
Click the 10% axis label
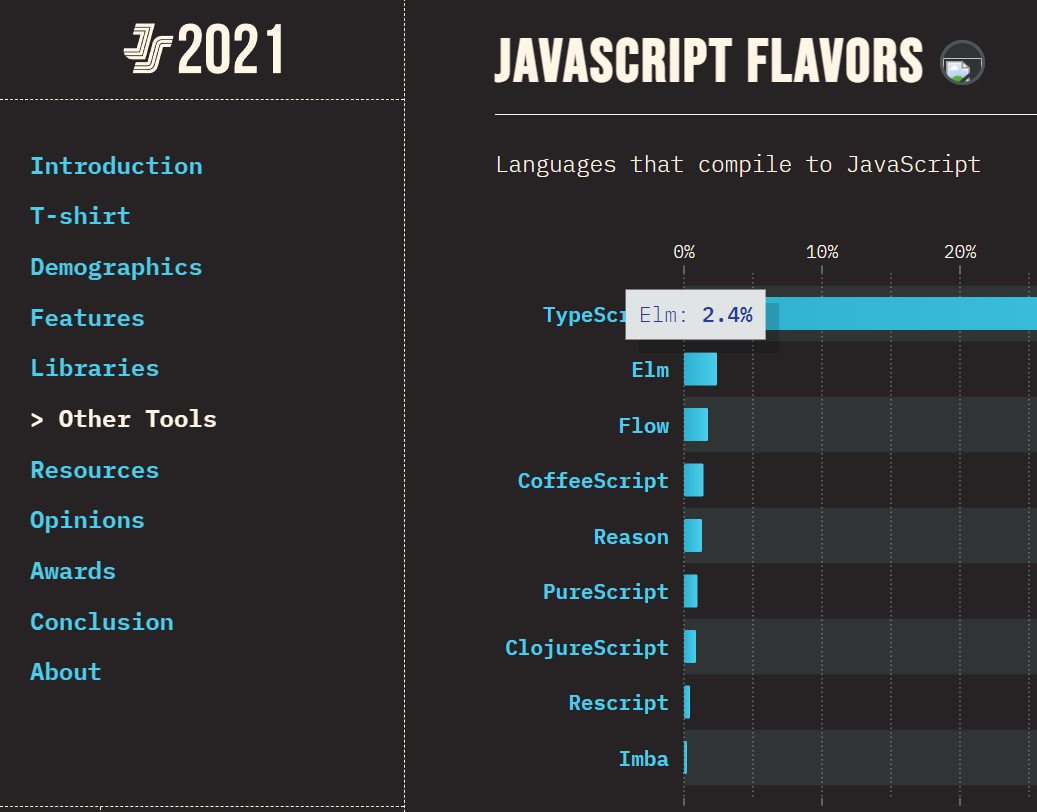point(822,252)
